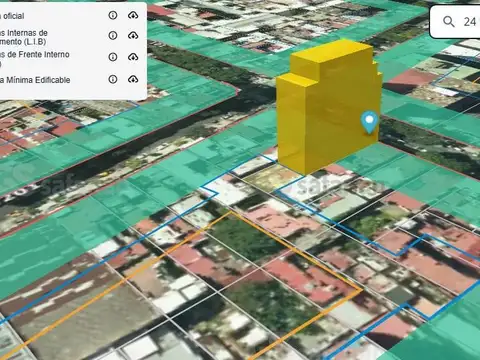Download the Mínima Edificable layer
The height and width of the screenshot is (360, 480).
click(133, 79)
